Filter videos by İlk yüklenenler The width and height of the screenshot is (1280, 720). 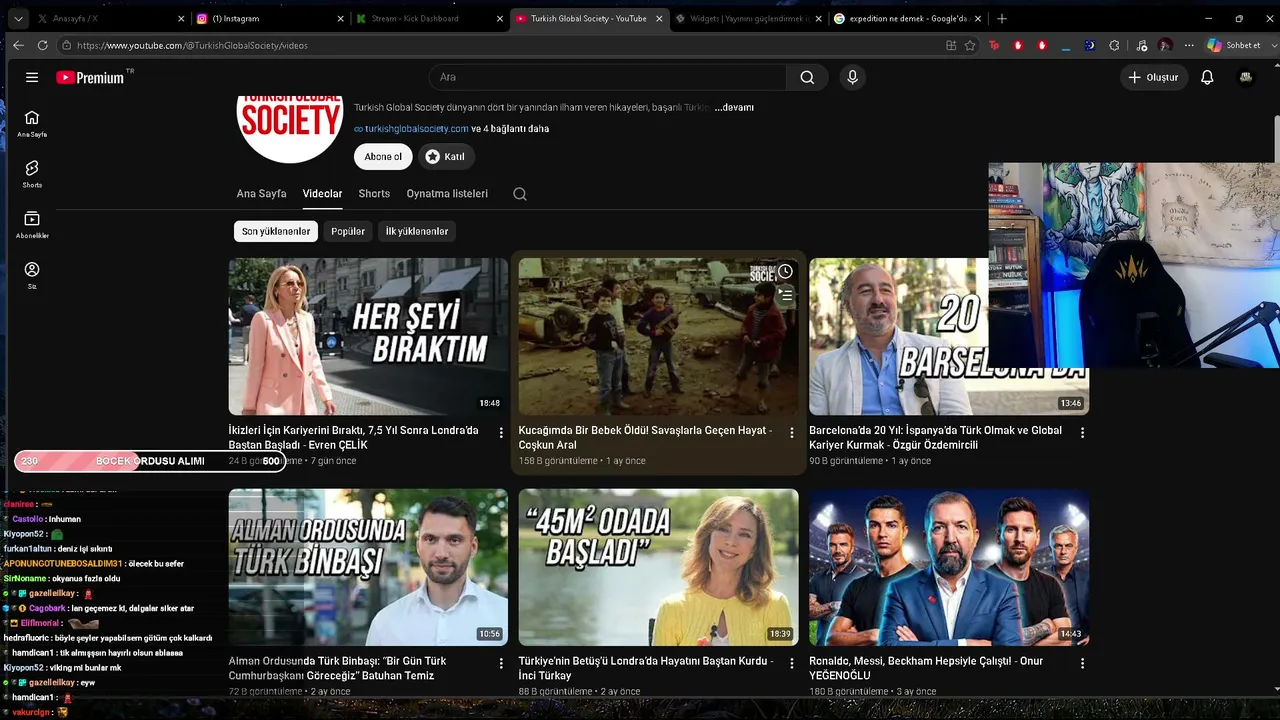tap(417, 231)
